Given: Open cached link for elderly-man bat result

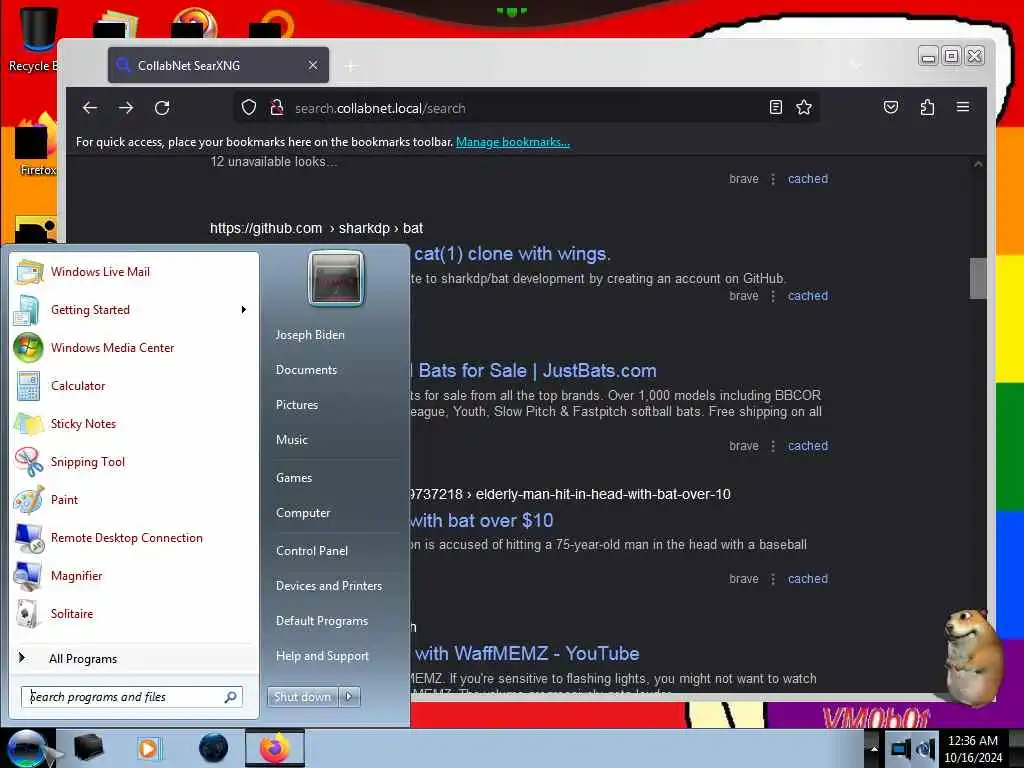Looking at the screenshot, I should (x=808, y=579).
